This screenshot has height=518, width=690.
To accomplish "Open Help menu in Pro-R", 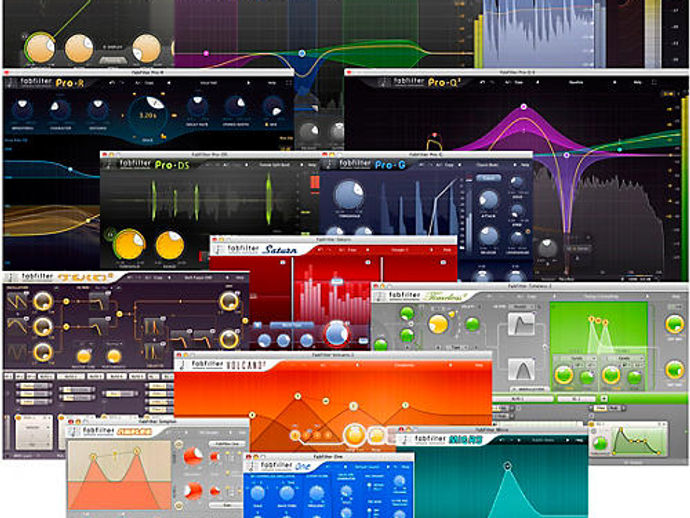I will pyautogui.click(x=272, y=83).
